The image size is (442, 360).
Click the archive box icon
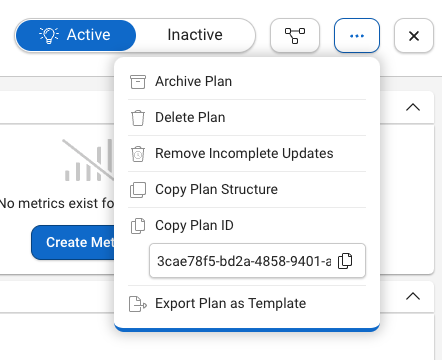click(x=138, y=82)
